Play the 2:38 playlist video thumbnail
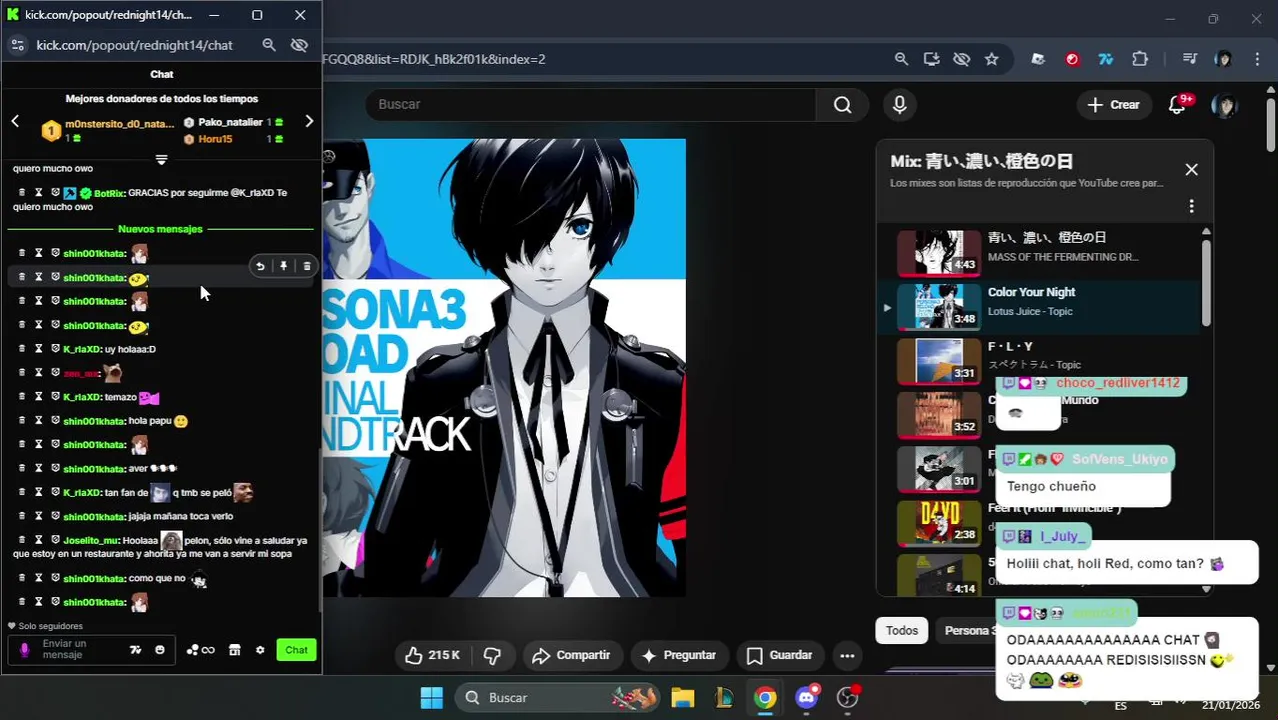Image resolution: width=1278 pixels, height=720 pixels. point(939,522)
